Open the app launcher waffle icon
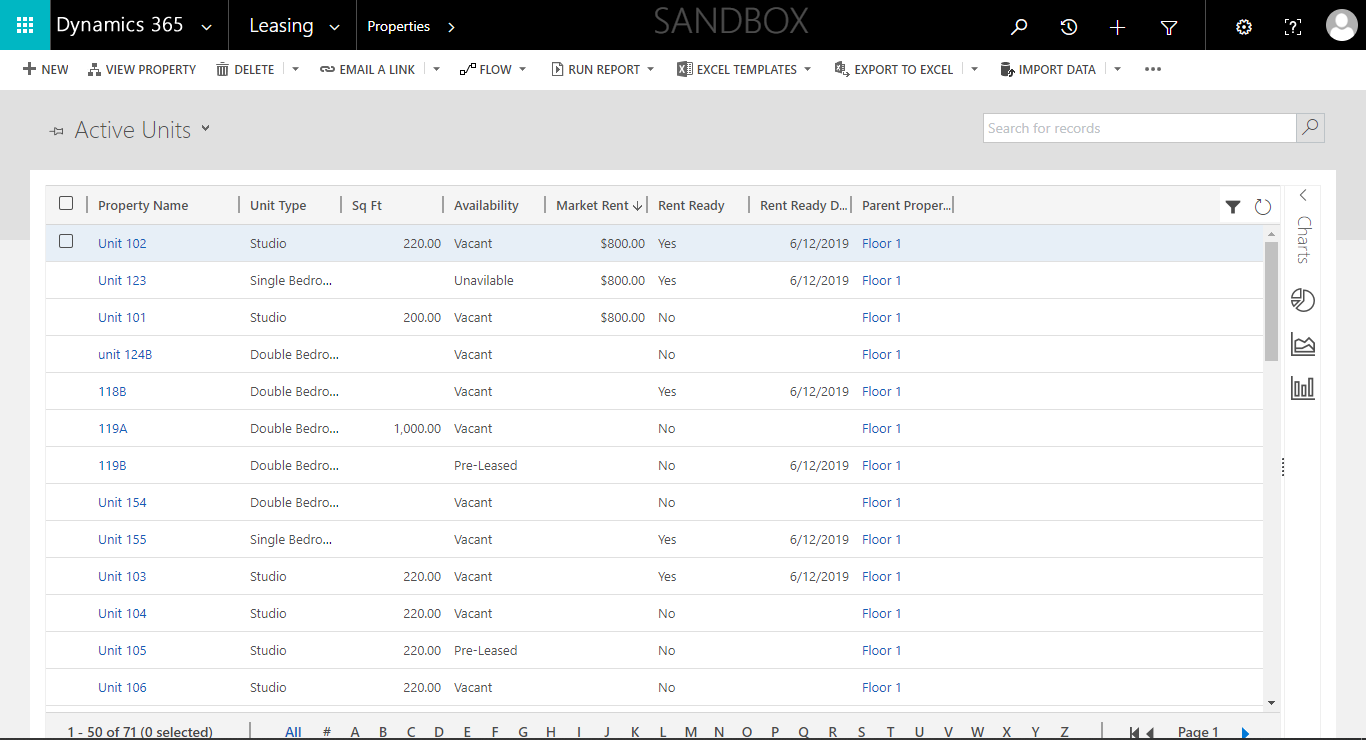Screen dimensions: 1366x740 (25, 26)
